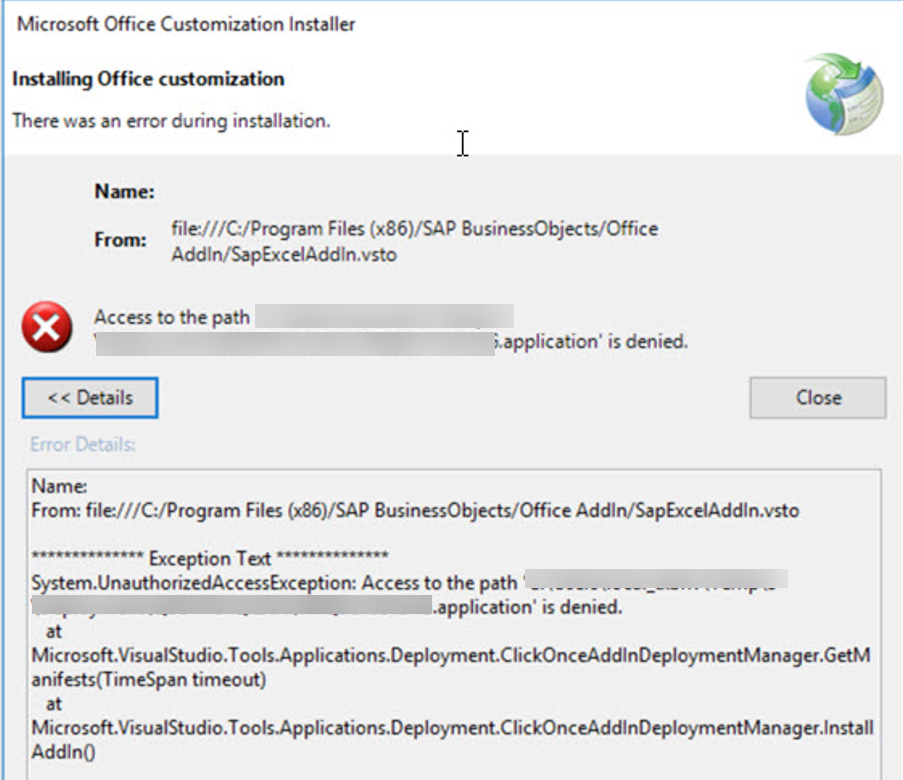Click the ClickOnceAddInDeploymentManager.Install stack trace line
Image resolution: width=903 pixels, height=780 pixels.
[x=452, y=740]
